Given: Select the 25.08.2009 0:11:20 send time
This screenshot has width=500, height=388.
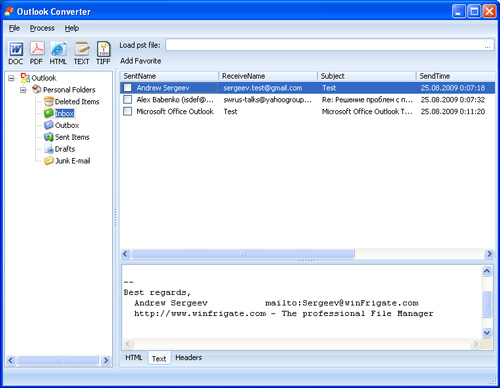Looking at the screenshot, I should point(453,112).
